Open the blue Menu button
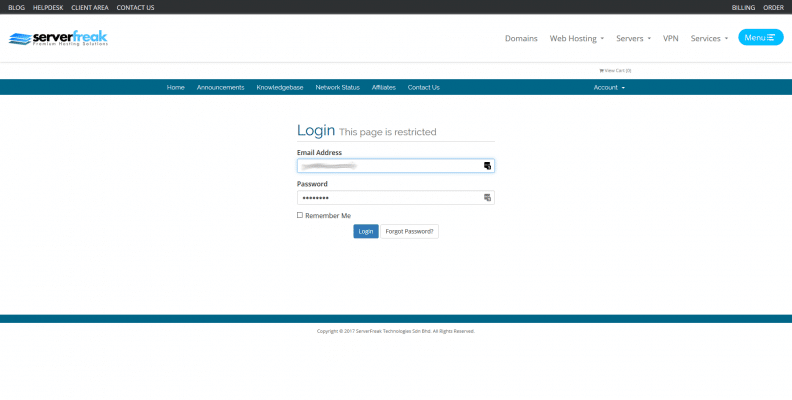 (760, 38)
